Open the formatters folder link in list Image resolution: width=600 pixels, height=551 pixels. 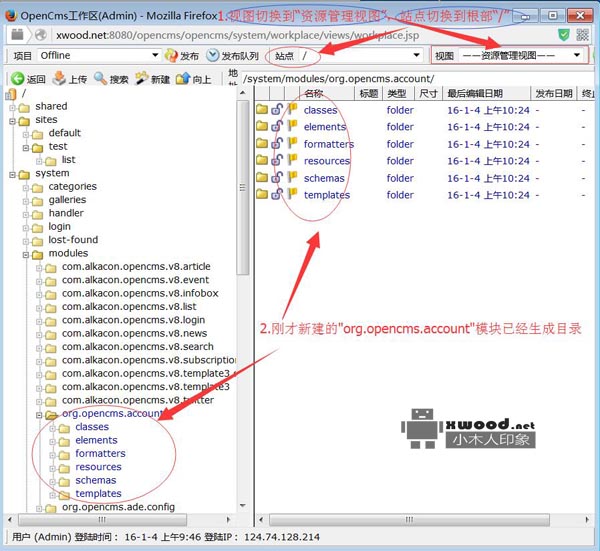tap(329, 144)
